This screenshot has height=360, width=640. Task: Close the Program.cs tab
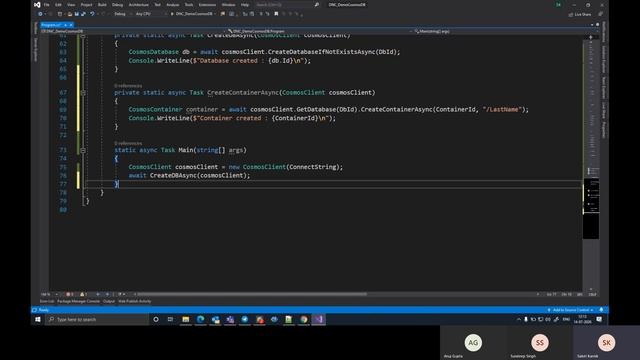point(71,25)
